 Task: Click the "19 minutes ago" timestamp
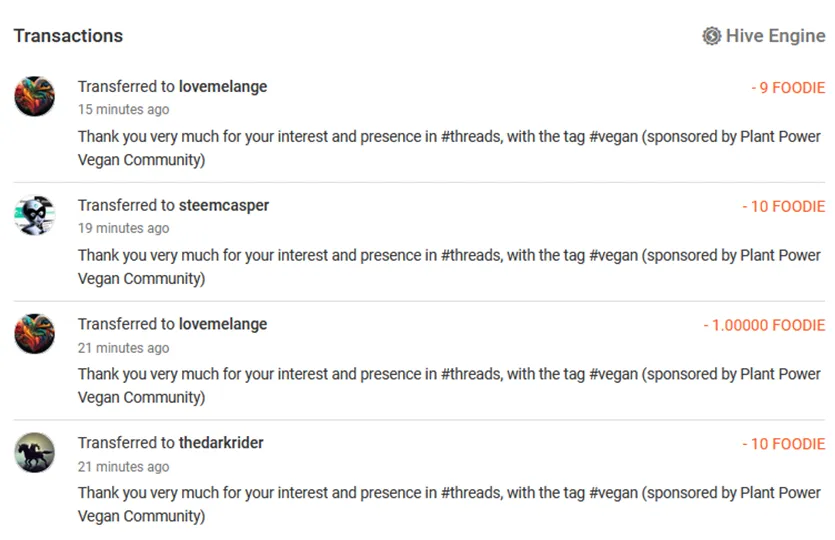pos(124,229)
